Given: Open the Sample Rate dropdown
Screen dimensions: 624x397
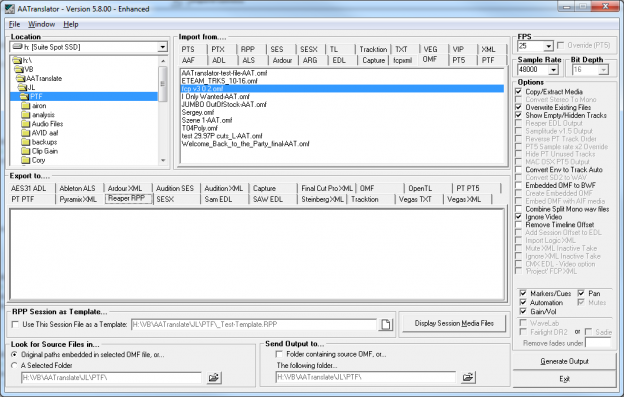Looking at the screenshot, I should (x=554, y=70).
